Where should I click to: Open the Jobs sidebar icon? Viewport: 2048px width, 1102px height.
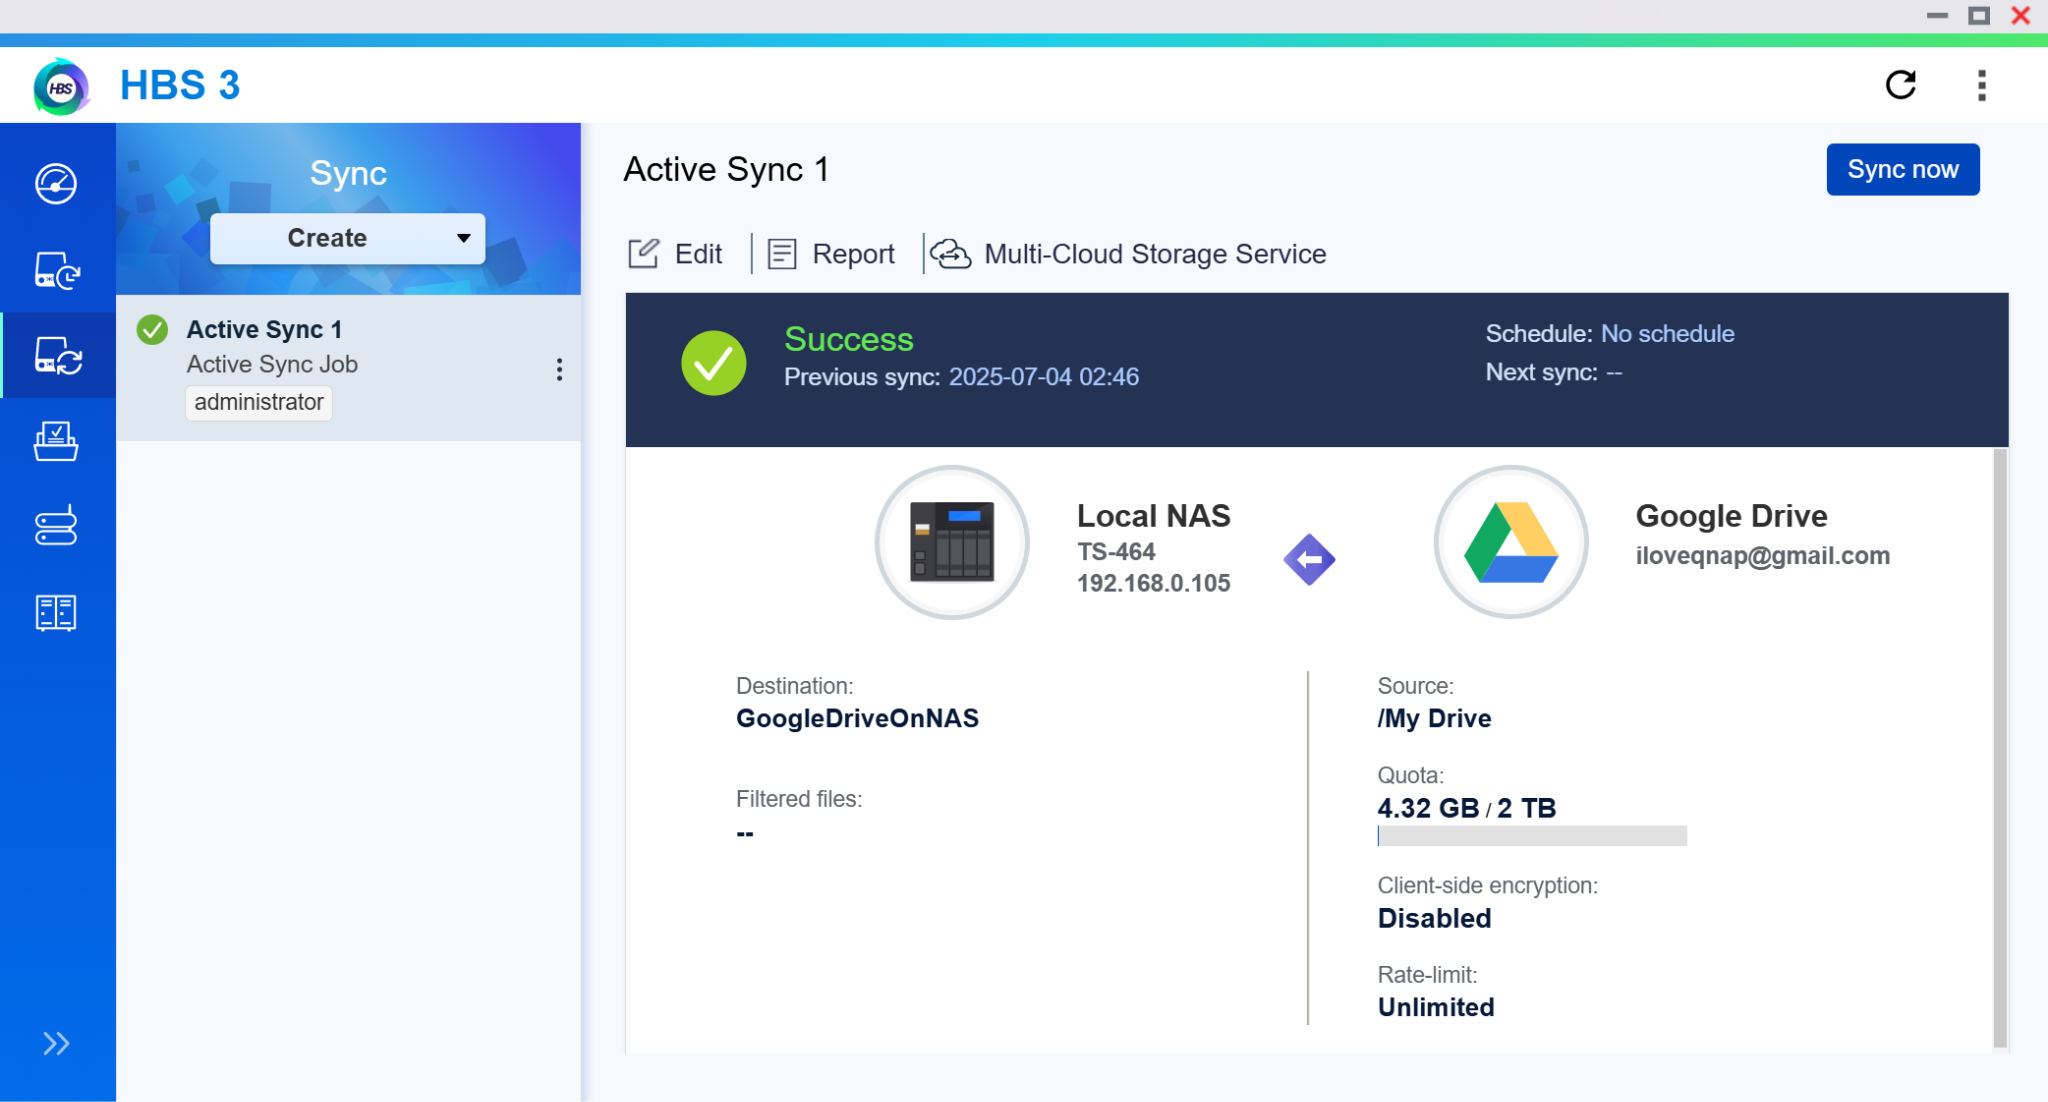(x=56, y=441)
